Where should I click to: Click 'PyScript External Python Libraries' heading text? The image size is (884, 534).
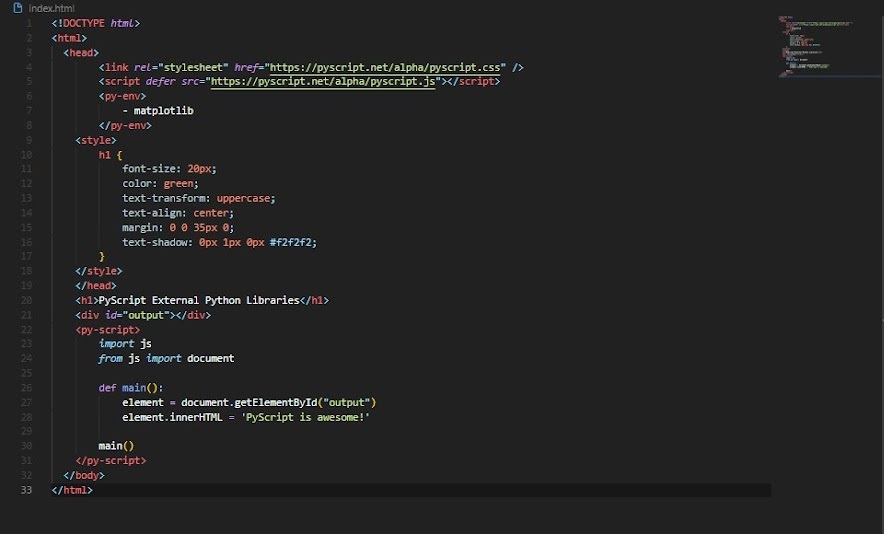point(199,300)
